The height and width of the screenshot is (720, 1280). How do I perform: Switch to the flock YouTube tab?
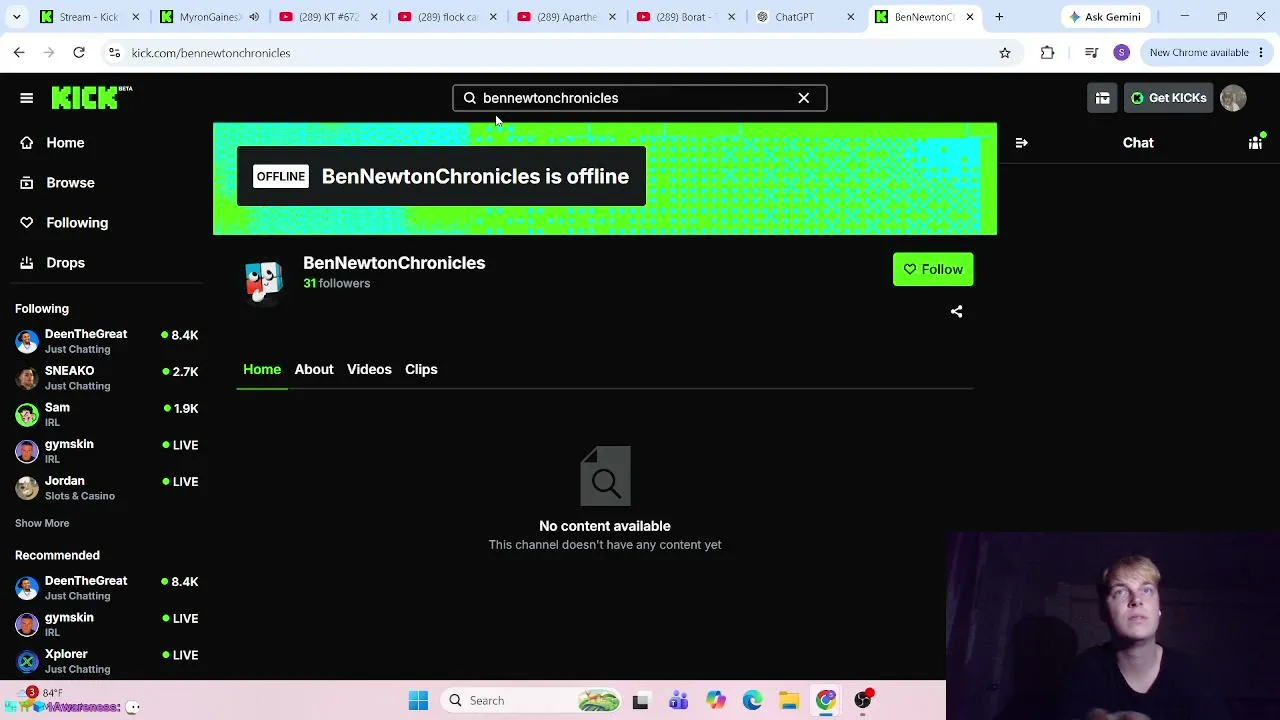(x=447, y=17)
